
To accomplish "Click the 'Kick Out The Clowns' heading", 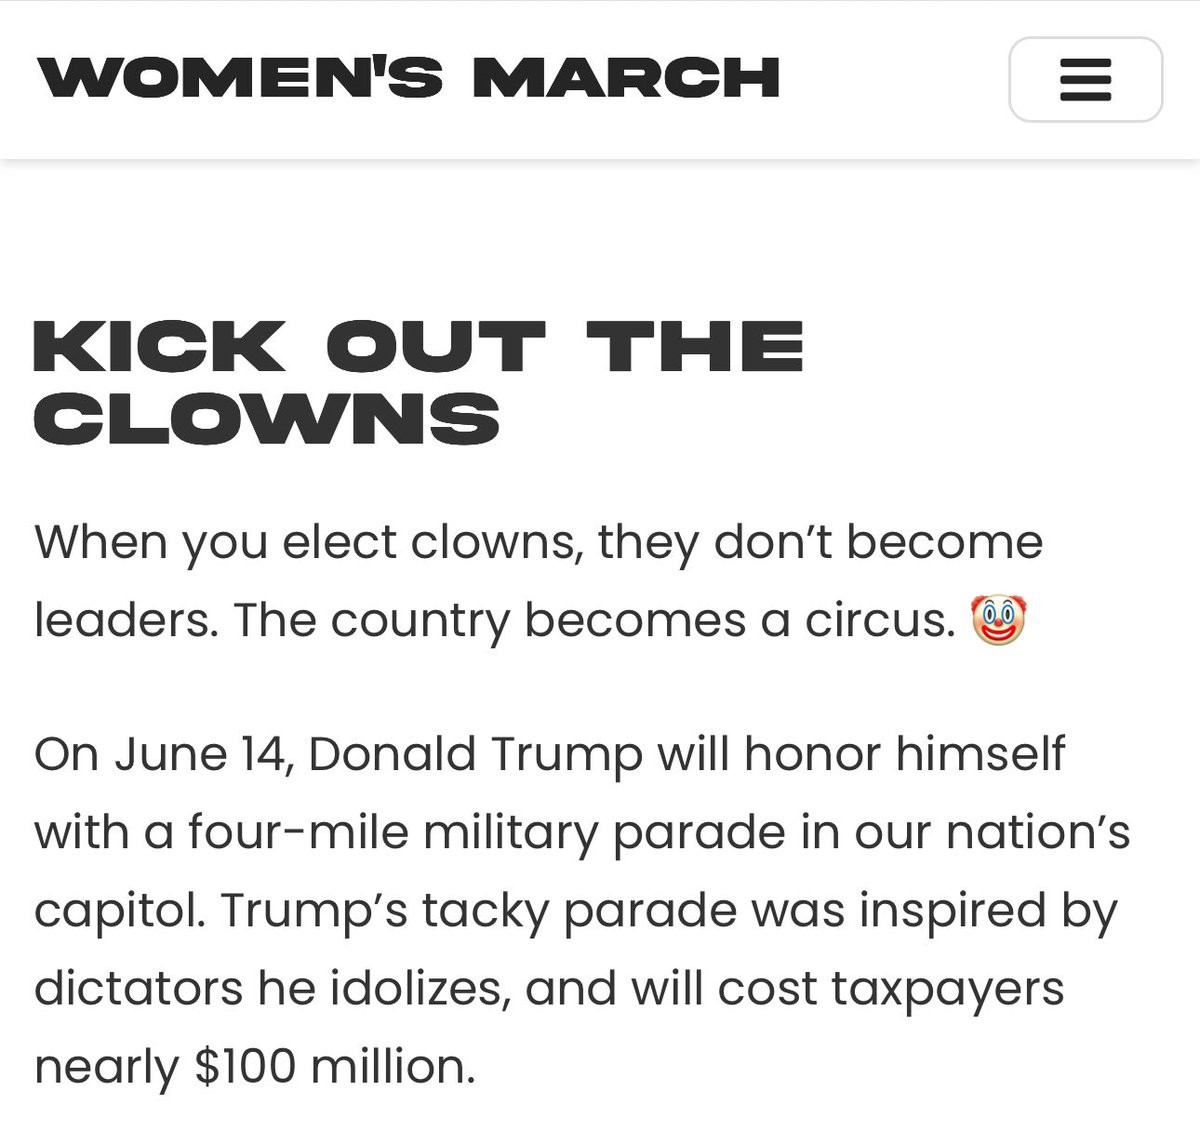I will (x=418, y=381).
